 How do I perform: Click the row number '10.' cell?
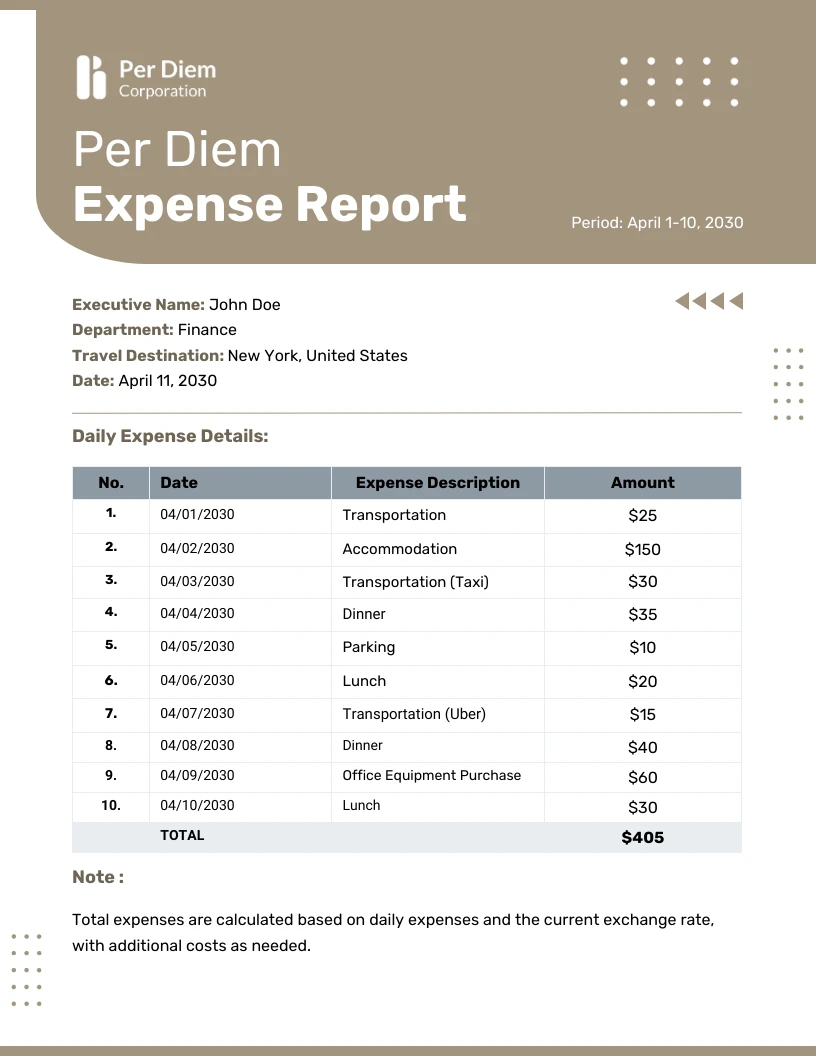pos(111,805)
